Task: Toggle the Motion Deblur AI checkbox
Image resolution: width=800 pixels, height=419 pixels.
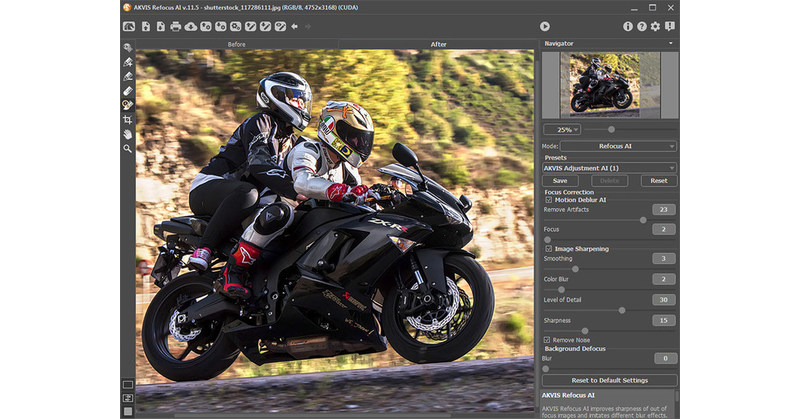Action: tap(548, 200)
